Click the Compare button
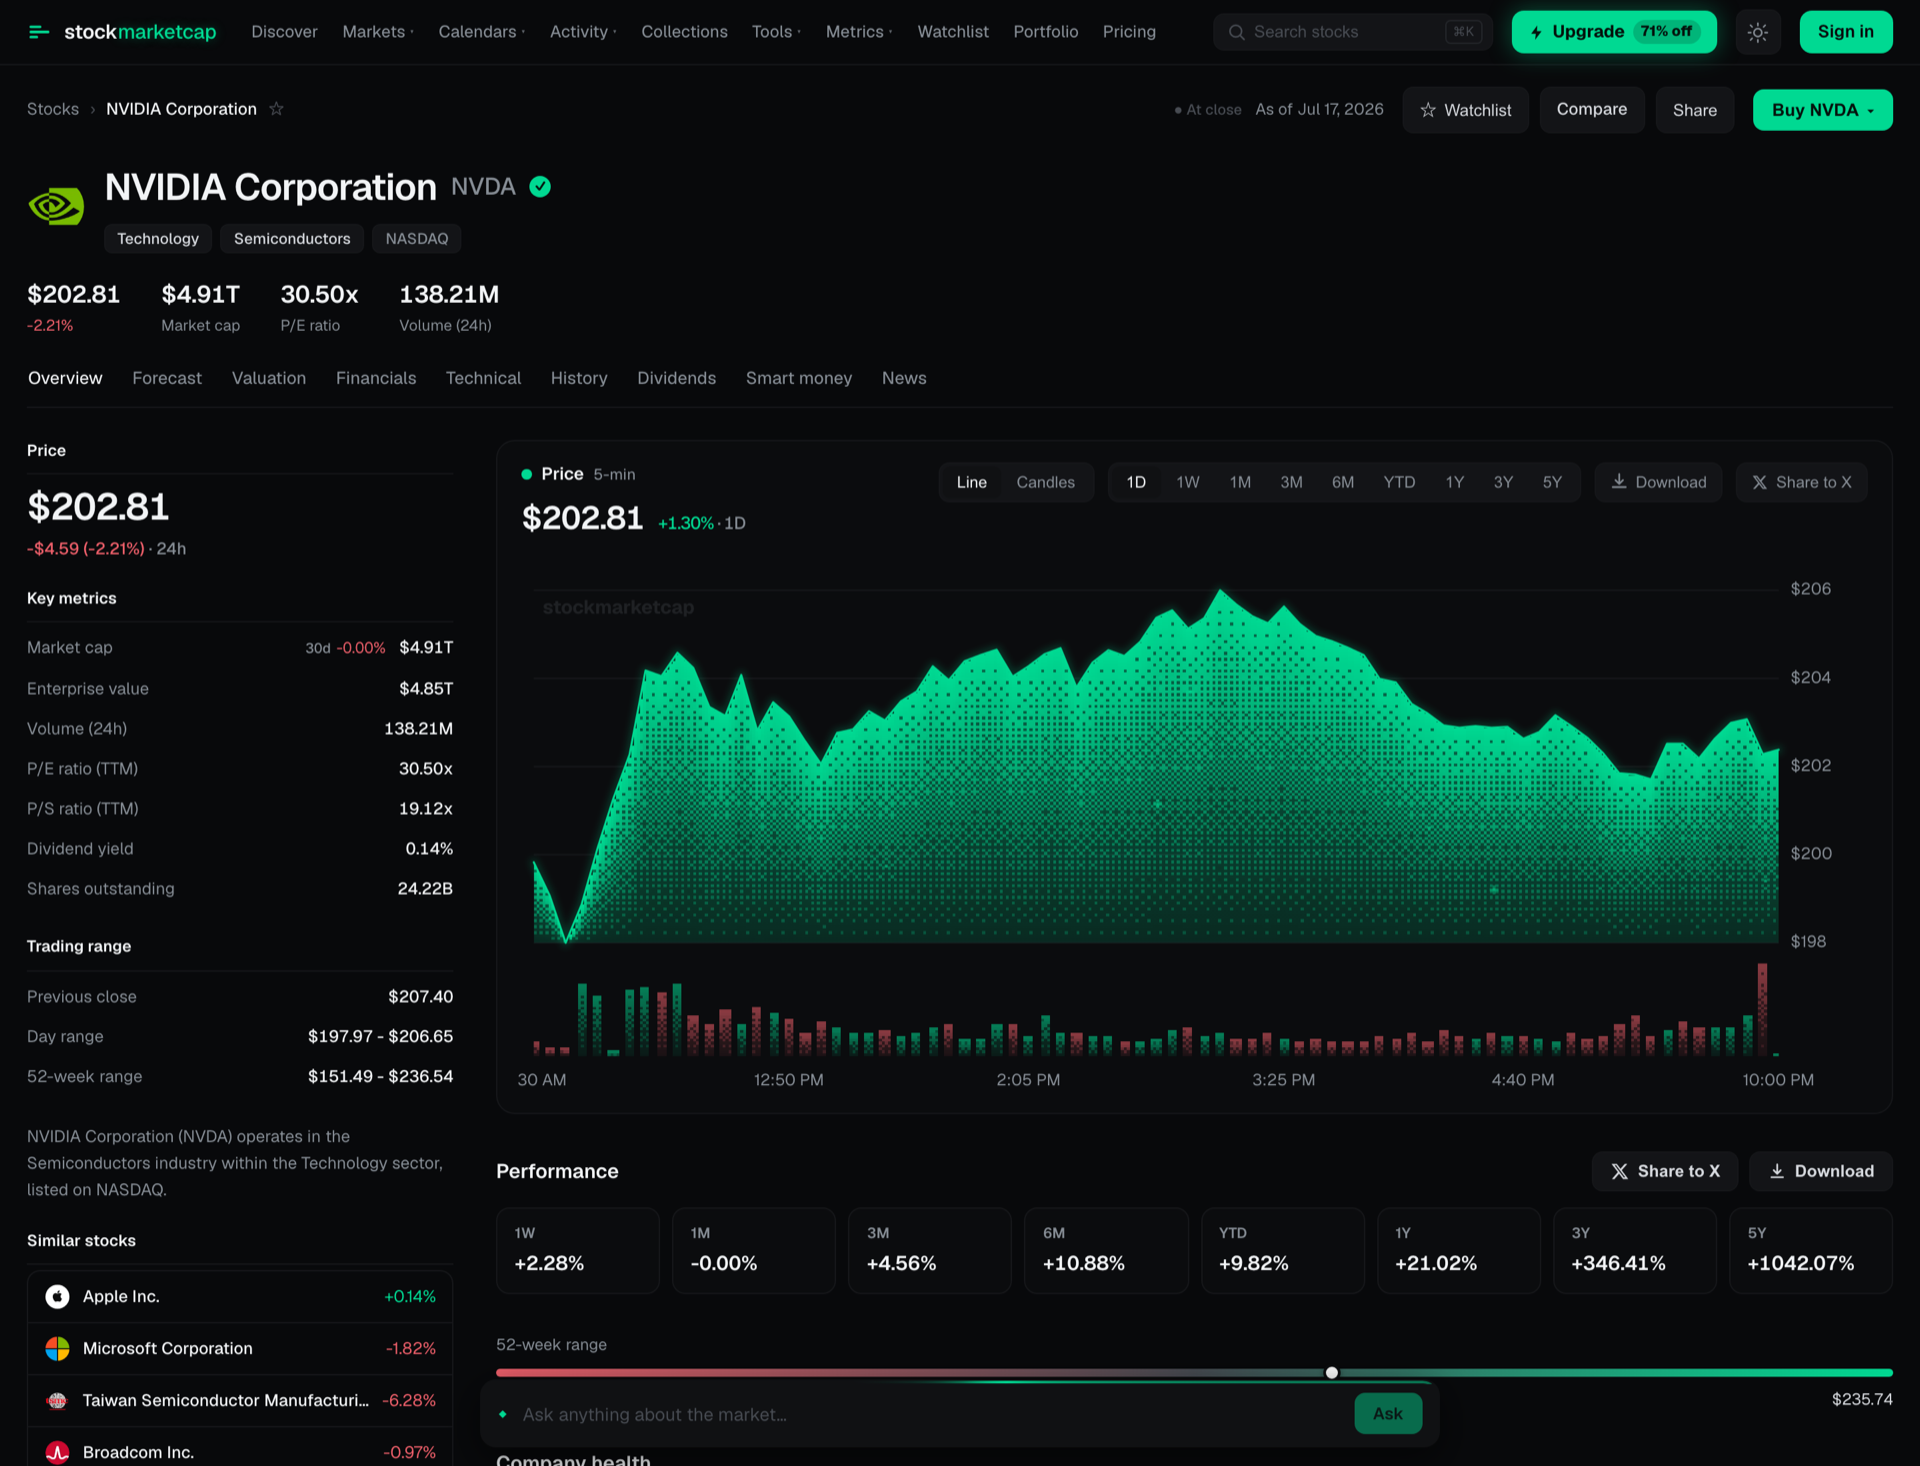This screenshot has height=1466, width=1920. [x=1592, y=110]
